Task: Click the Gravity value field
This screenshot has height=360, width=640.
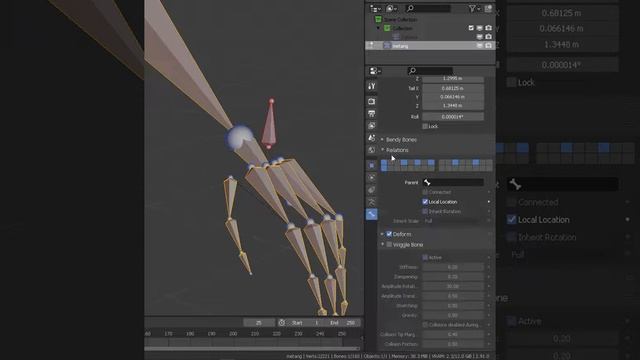Action: coord(453,315)
